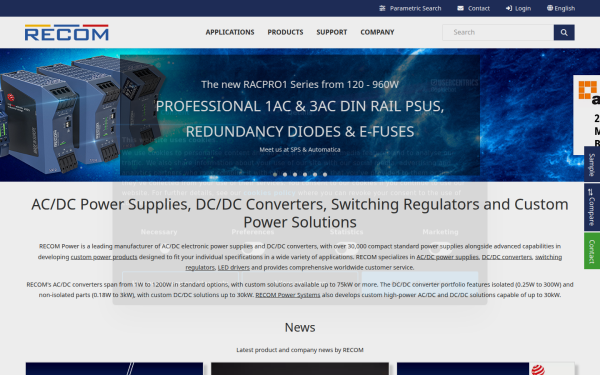Viewport: 600px width, 375px height.
Task: Click the 'AC/DC Power Supplies, DC/DC Converters' main heading
Action: point(300,213)
